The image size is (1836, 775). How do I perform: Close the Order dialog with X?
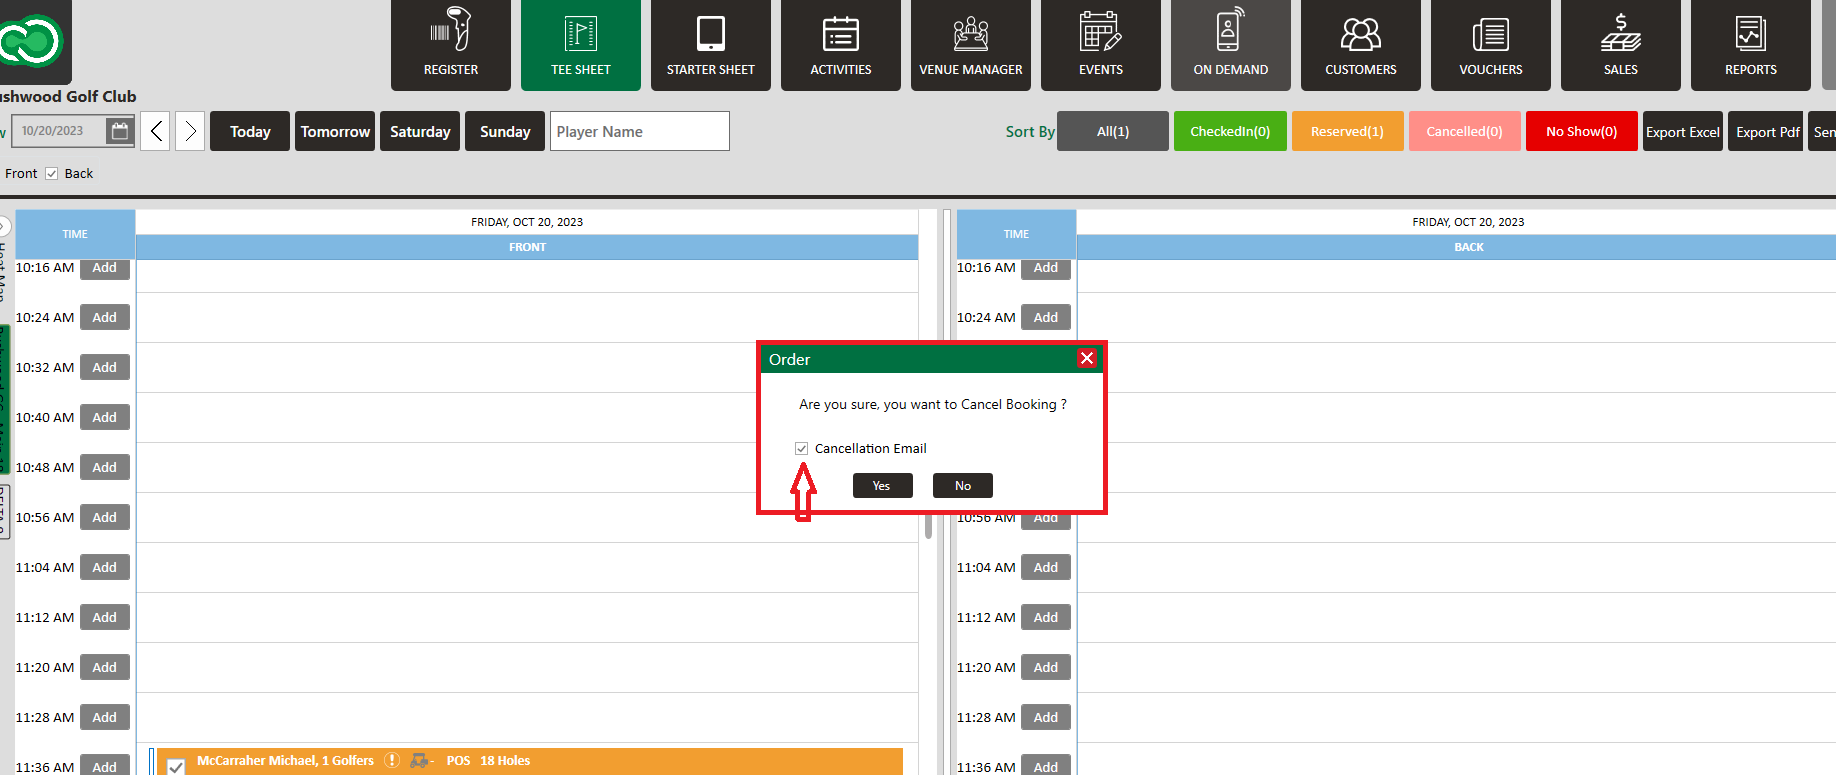click(1087, 358)
